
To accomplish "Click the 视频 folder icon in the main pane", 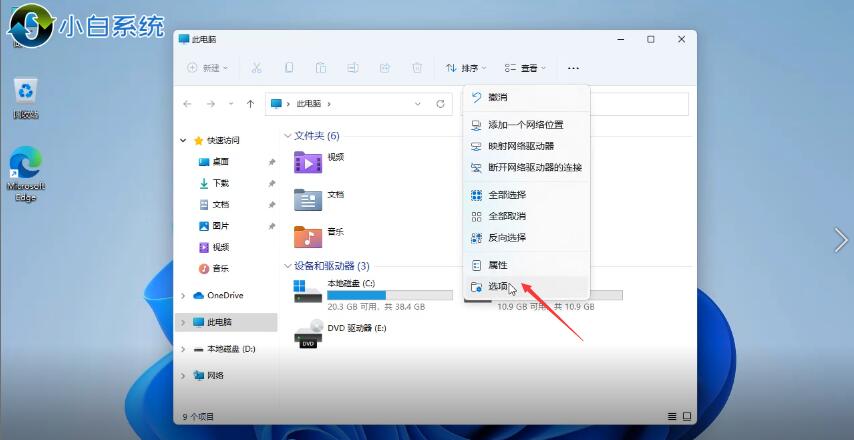I will [308, 162].
